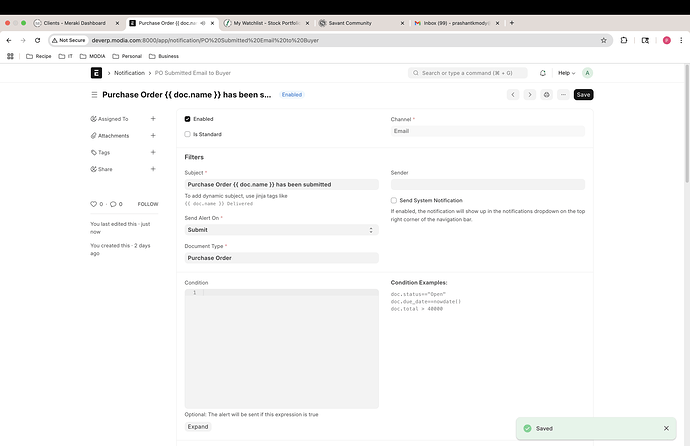690x446 pixels.
Task: Uncheck the Enabled checkbox
Action: (187, 119)
